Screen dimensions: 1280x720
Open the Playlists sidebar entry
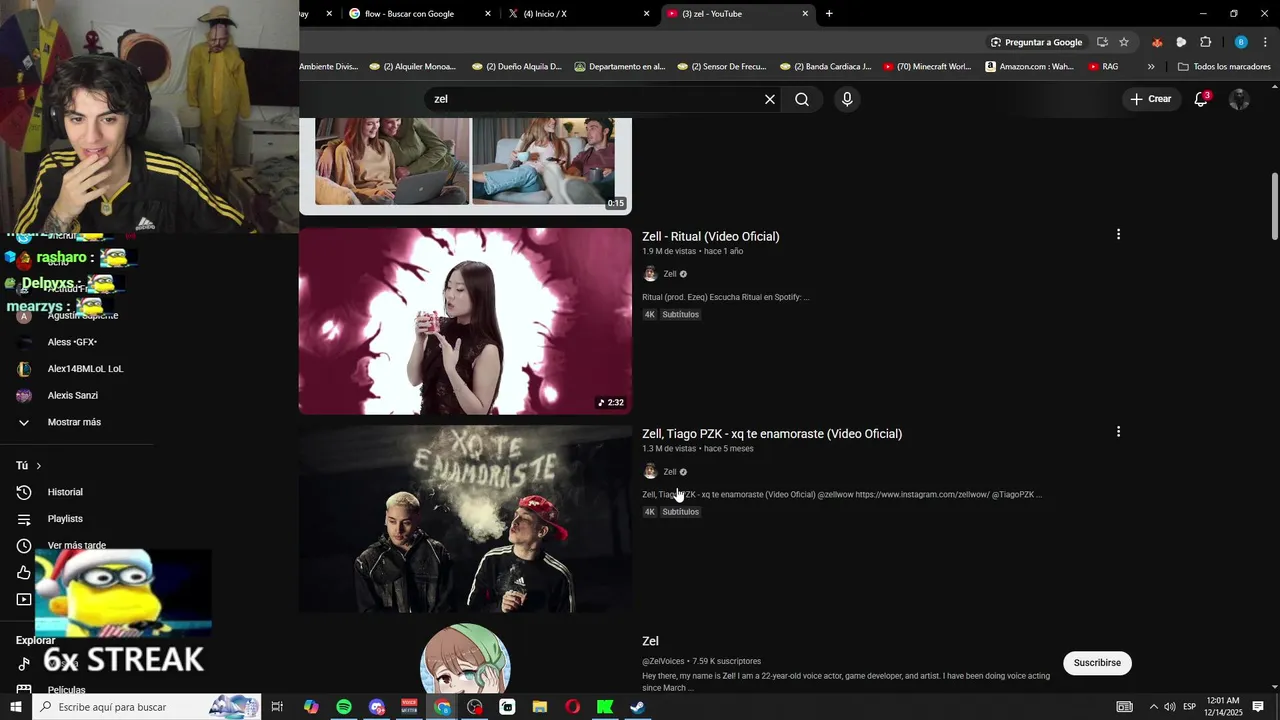coord(65,519)
